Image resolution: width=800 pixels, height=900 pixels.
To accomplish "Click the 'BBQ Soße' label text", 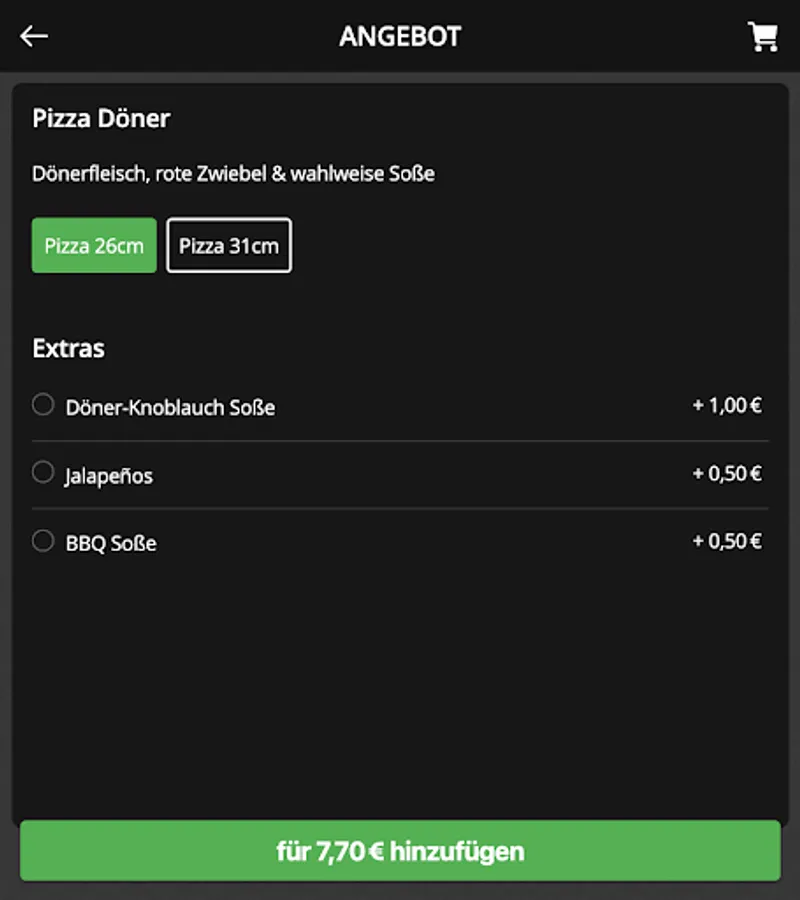I will click(x=111, y=544).
